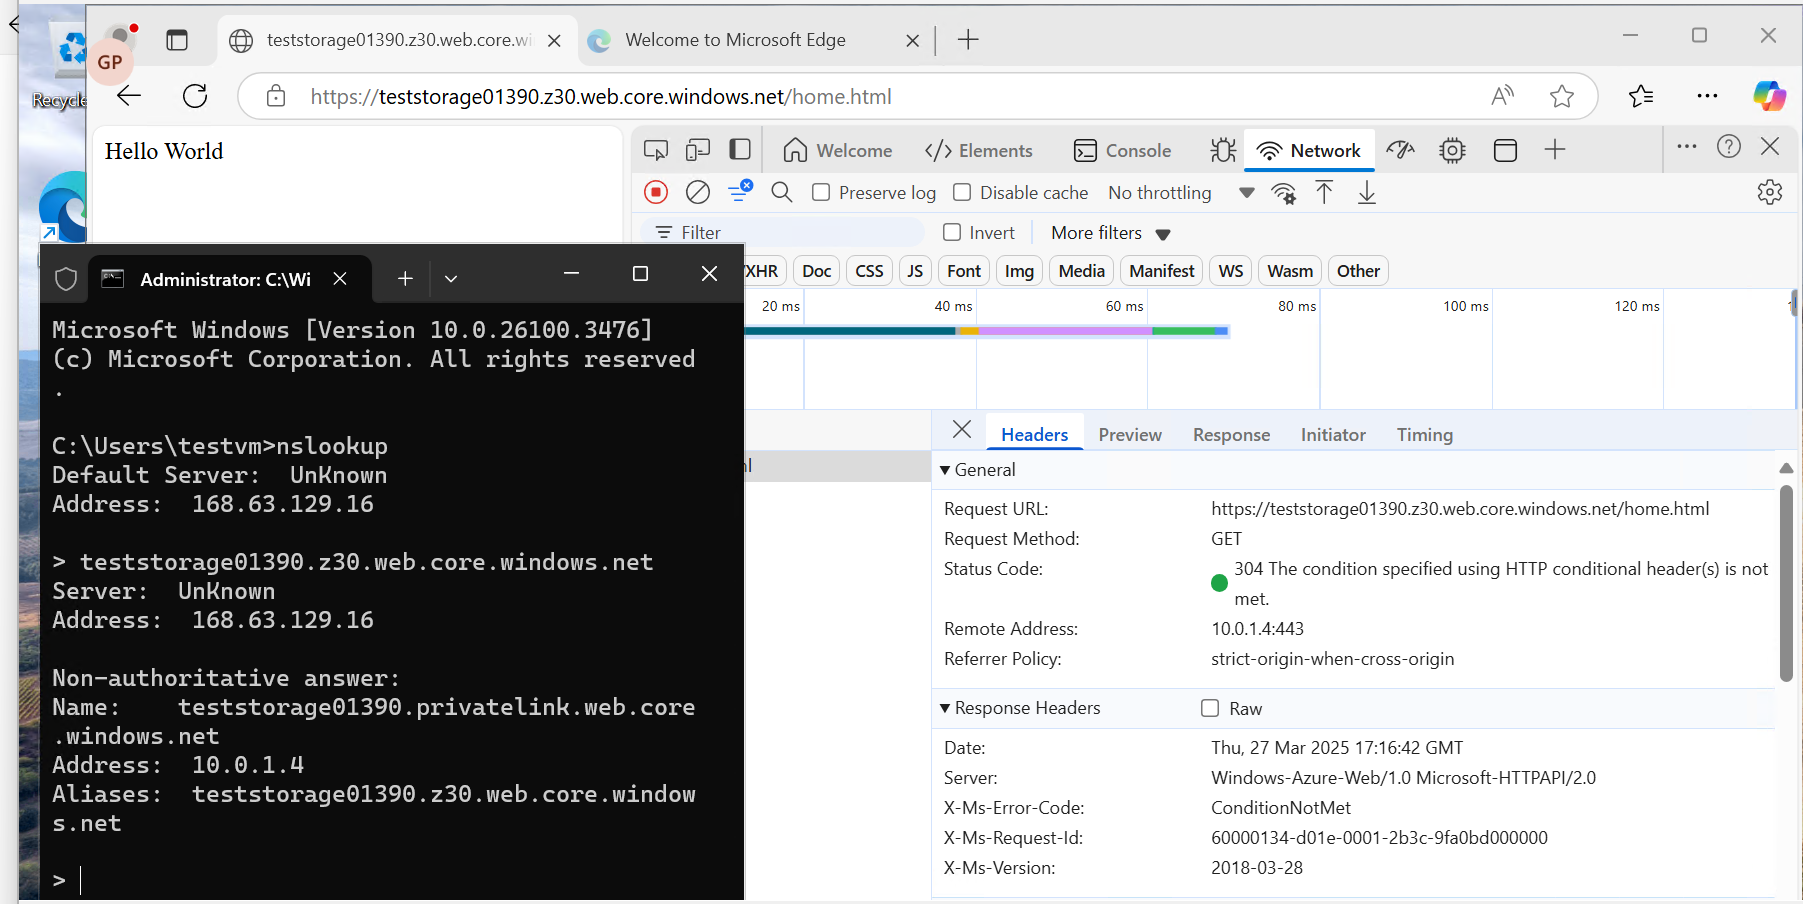Add a new Edge browser tab
This screenshot has width=1803, height=904.
[x=968, y=40]
